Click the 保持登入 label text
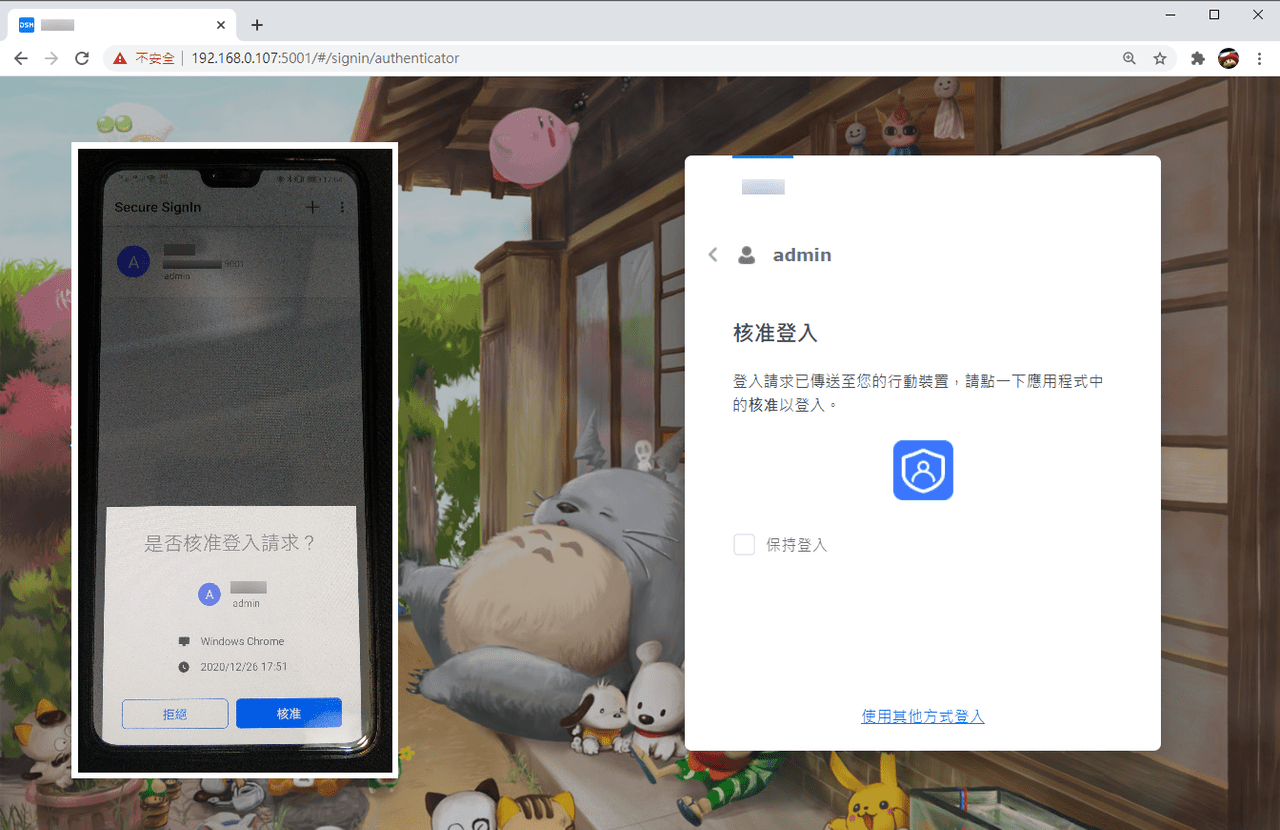The image size is (1280, 830). [x=797, y=545]
